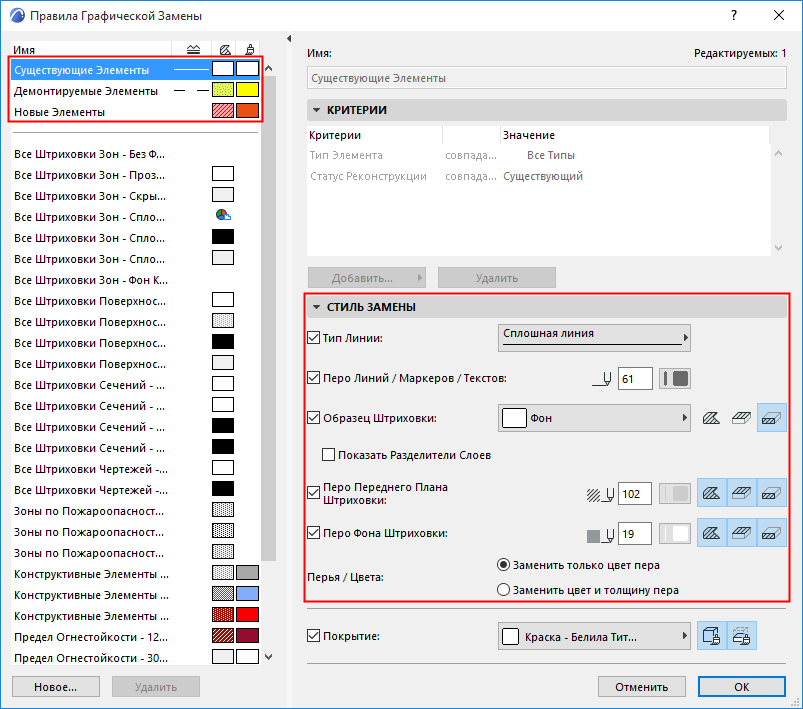
Task: Click the OK button
Action: [x=742, y=686]
